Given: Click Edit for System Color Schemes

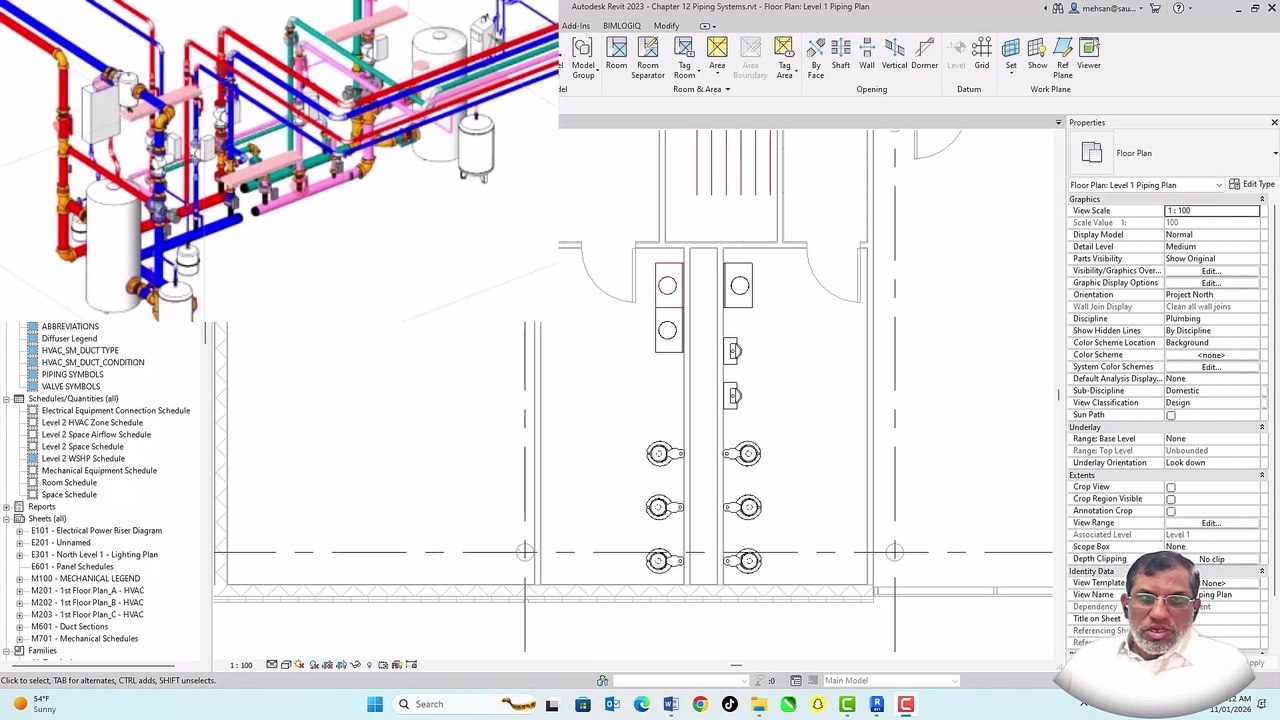Looking at the screenshot, I should pos(1211,367).
